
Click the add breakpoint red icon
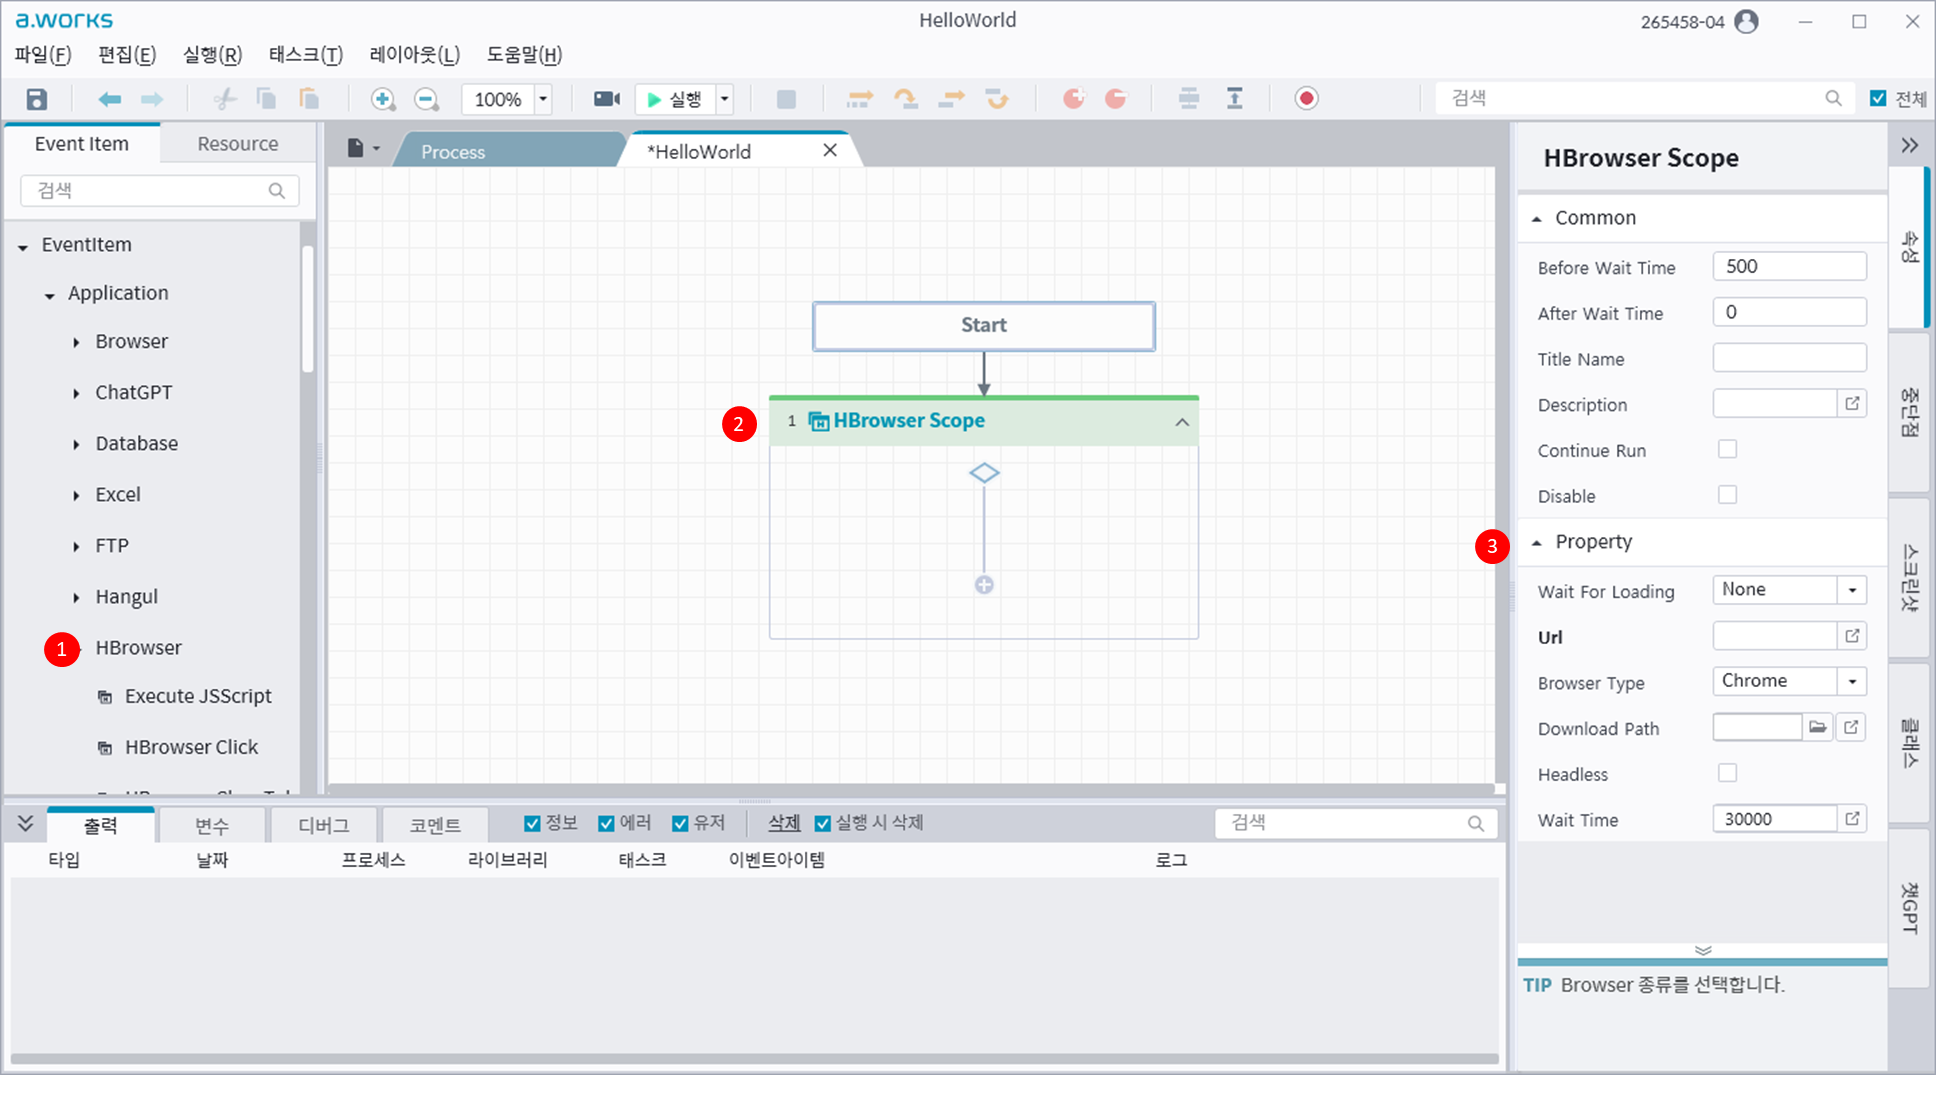(x=1074, y=98)
